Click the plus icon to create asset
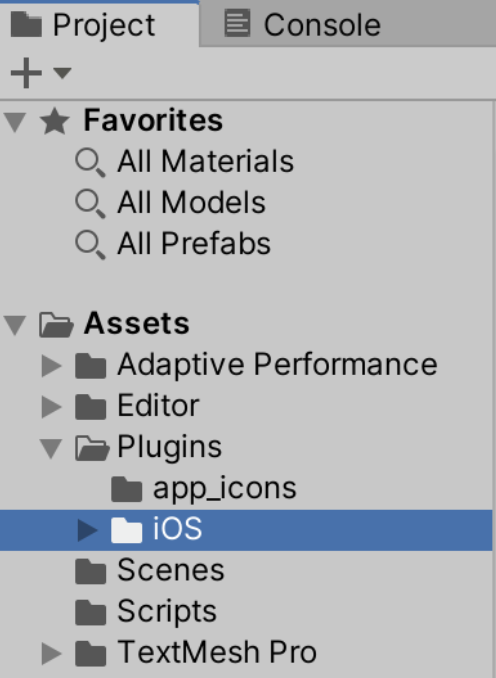This screenshot has height=678, width=496. click(26, 73)
